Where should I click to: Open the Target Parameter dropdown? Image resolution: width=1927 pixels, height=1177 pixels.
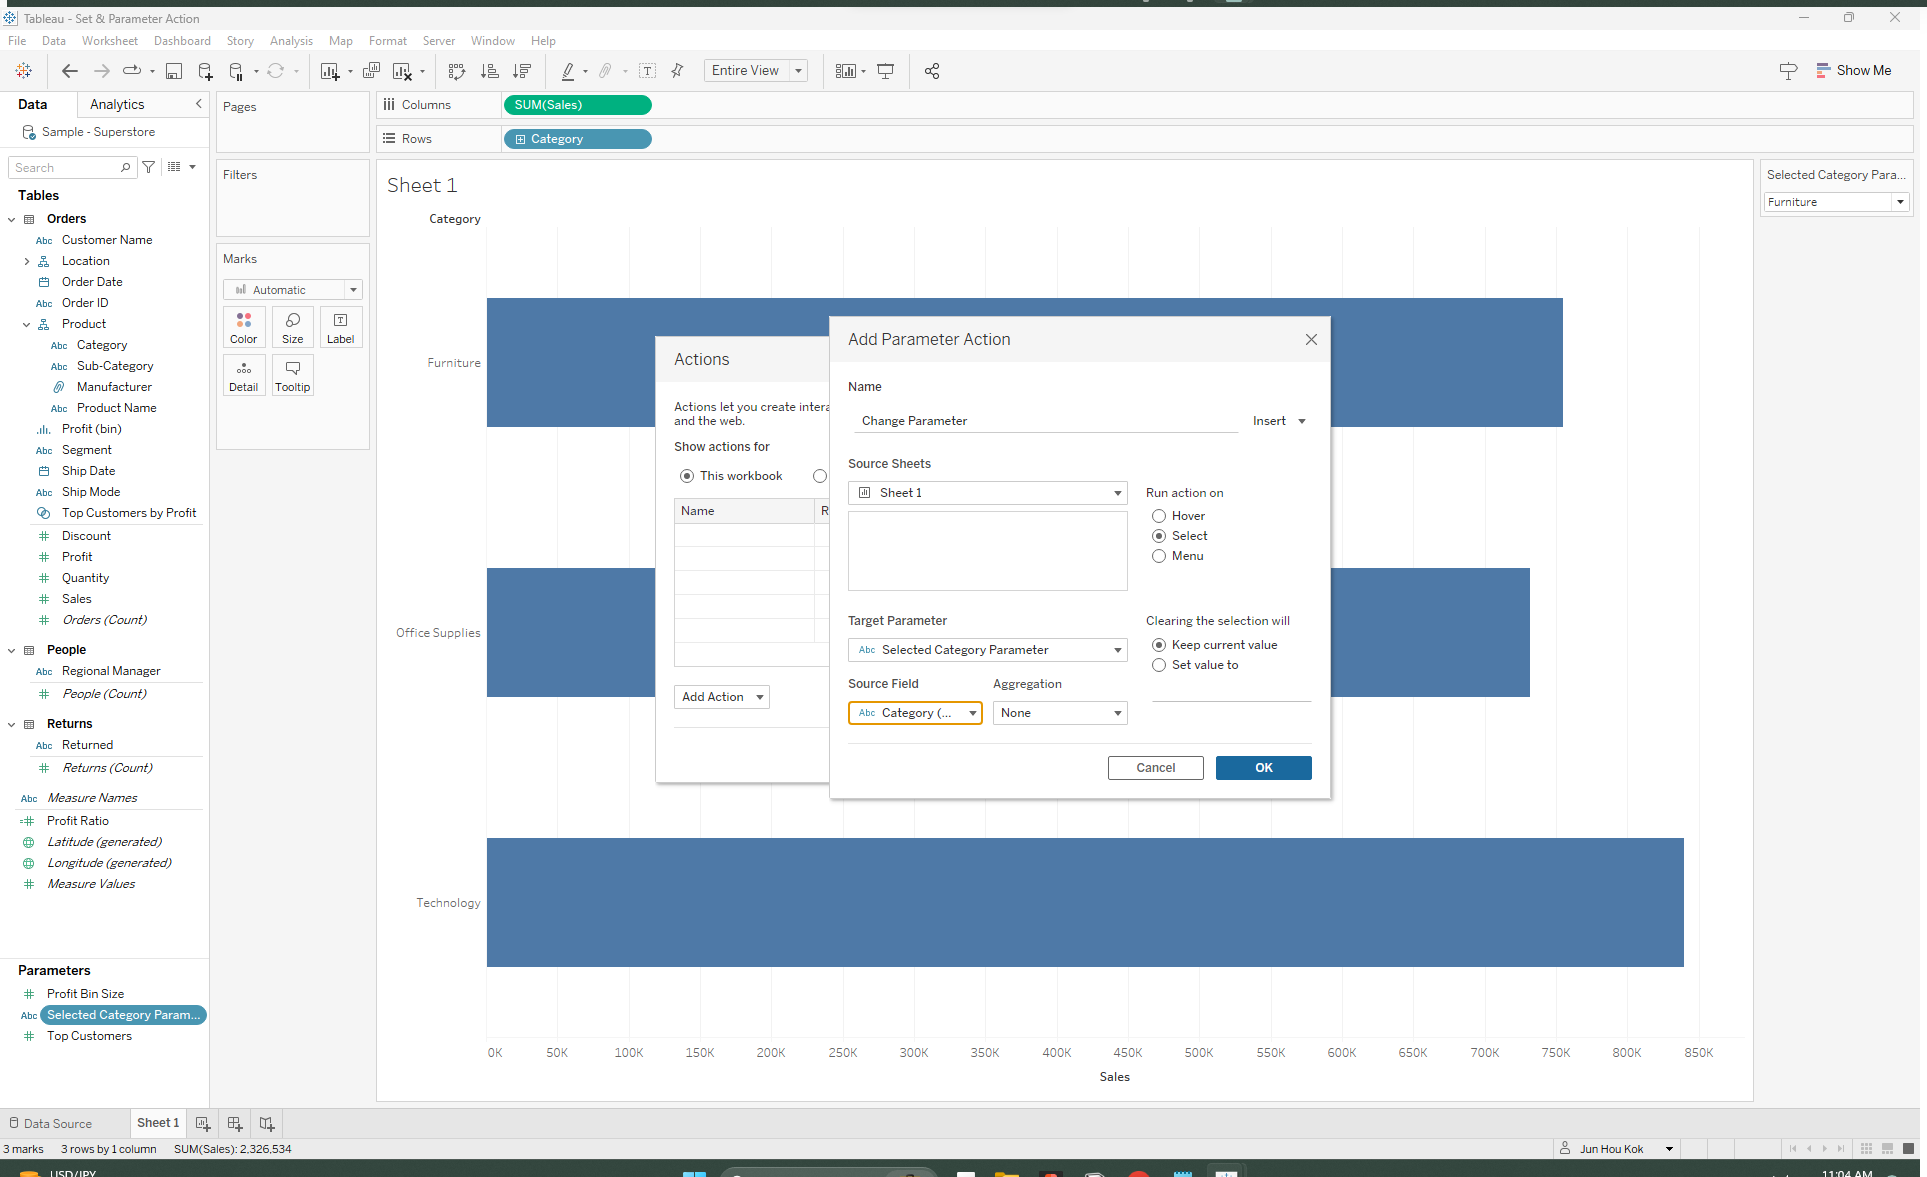987,650
